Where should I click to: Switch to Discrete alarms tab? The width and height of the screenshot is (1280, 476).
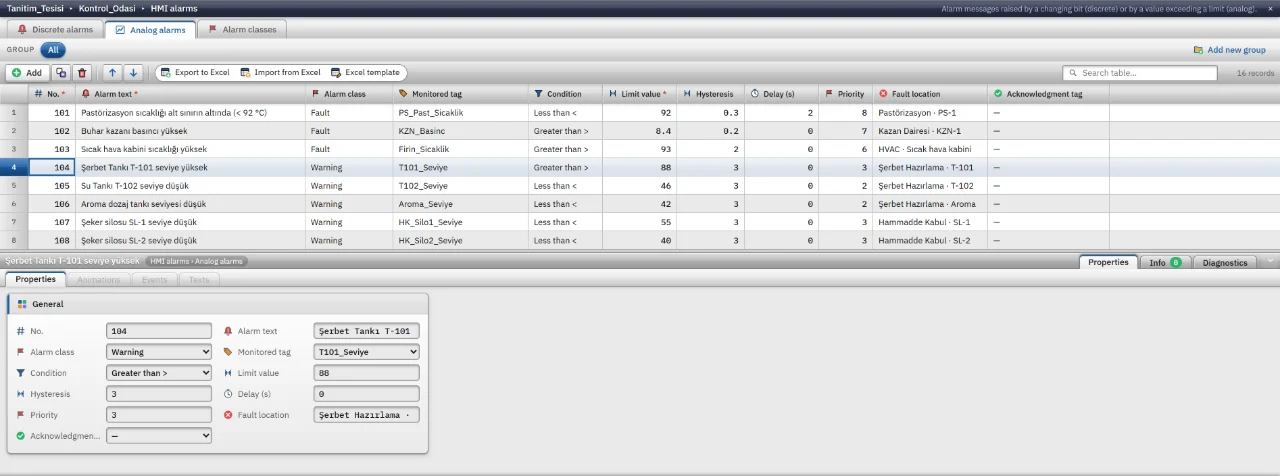click(x=56, y=30)
